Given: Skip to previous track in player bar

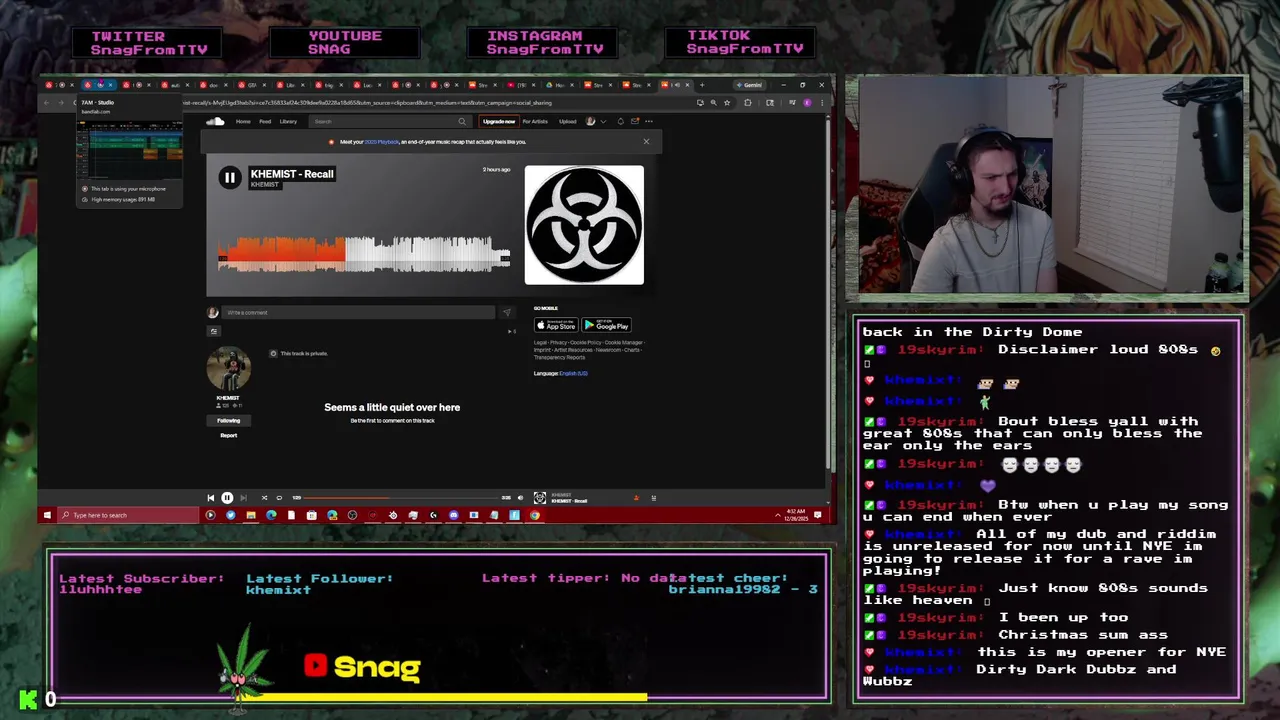Looking at the screenshot, I should tap(211, 498).
